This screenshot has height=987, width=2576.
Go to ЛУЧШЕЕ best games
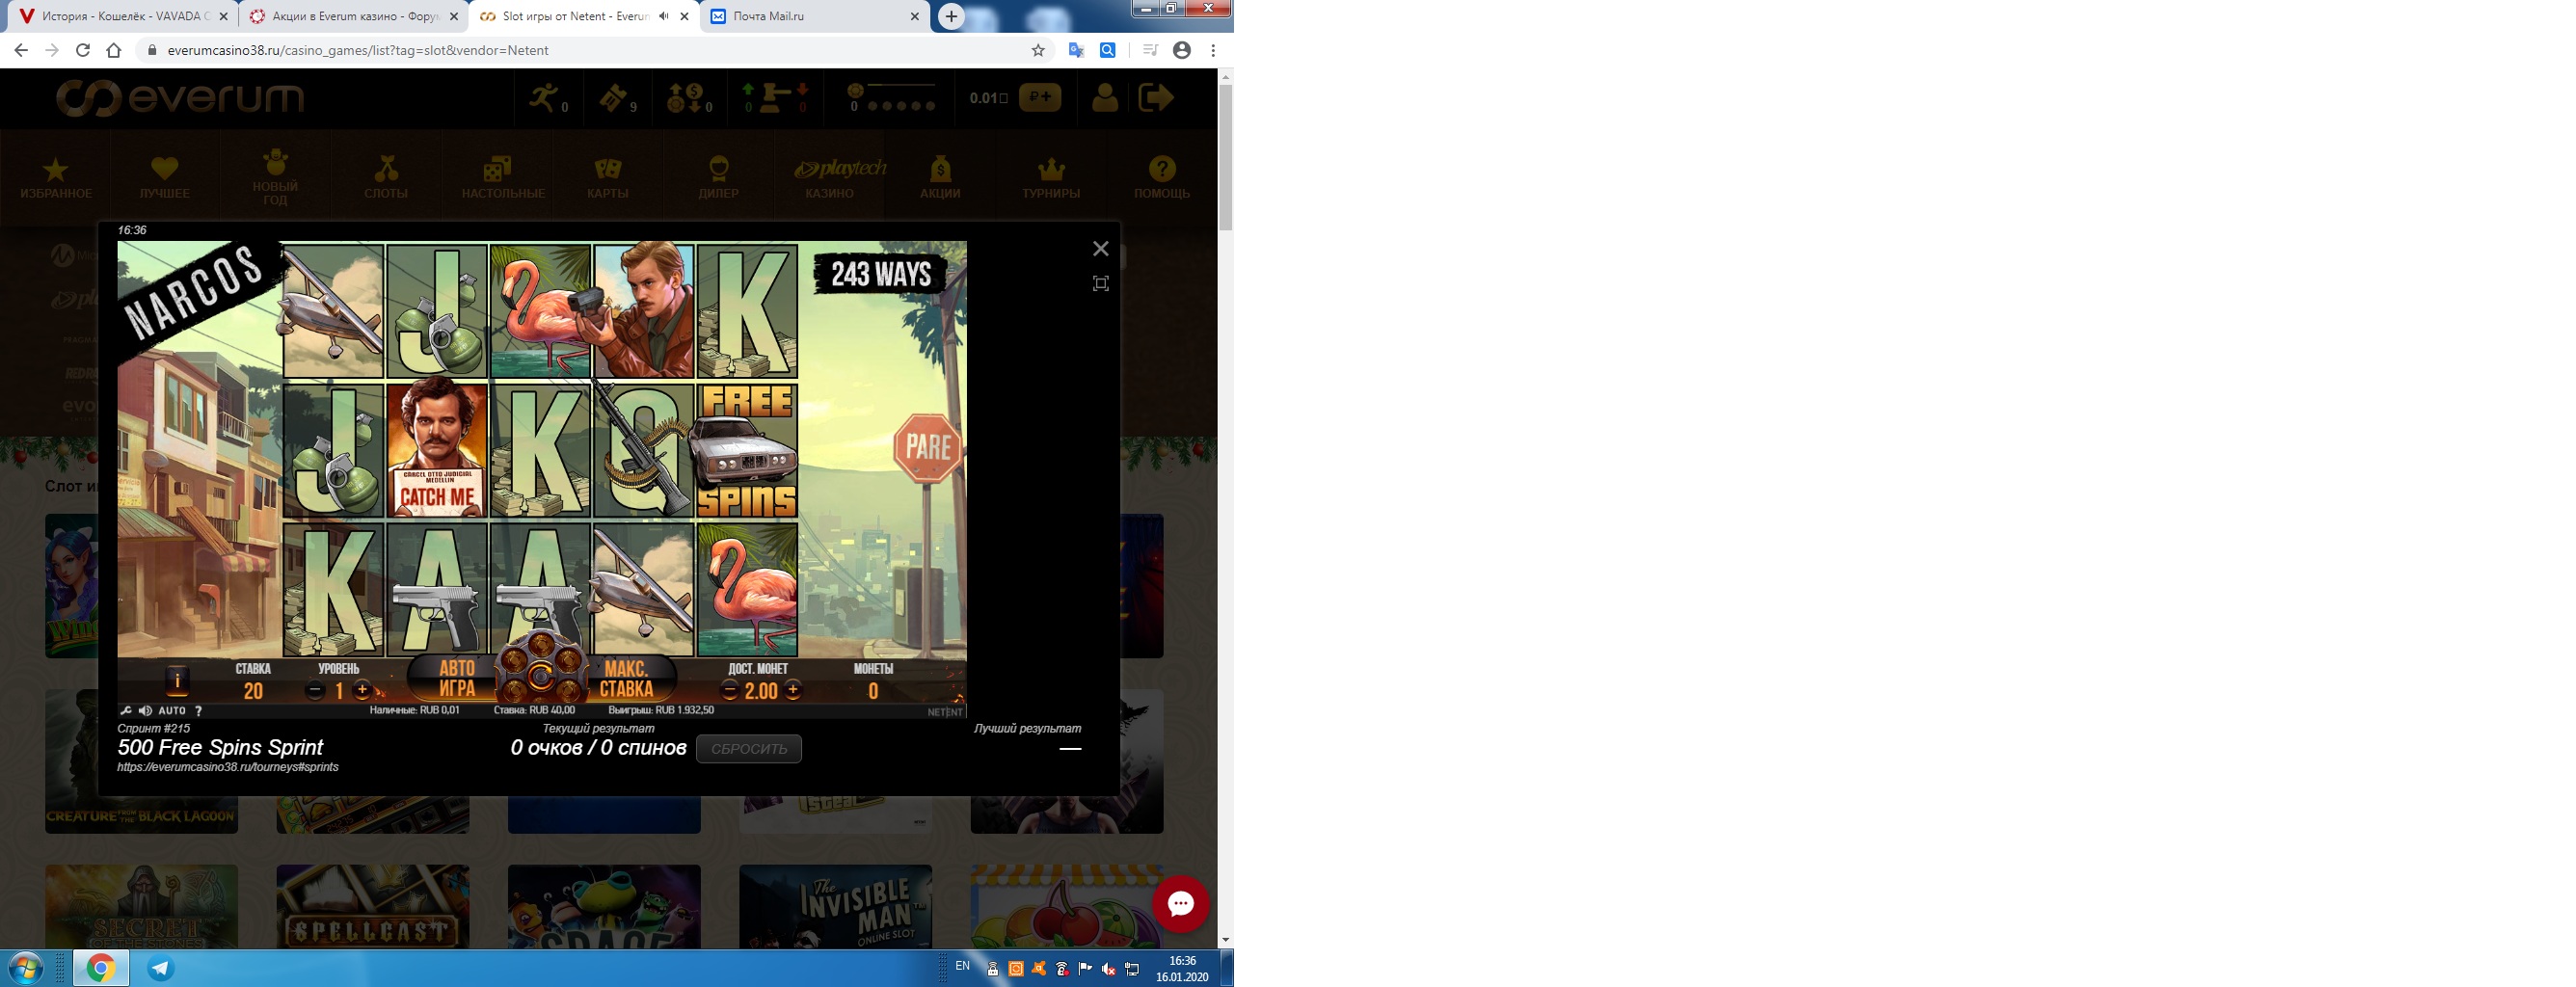point(165,178)
